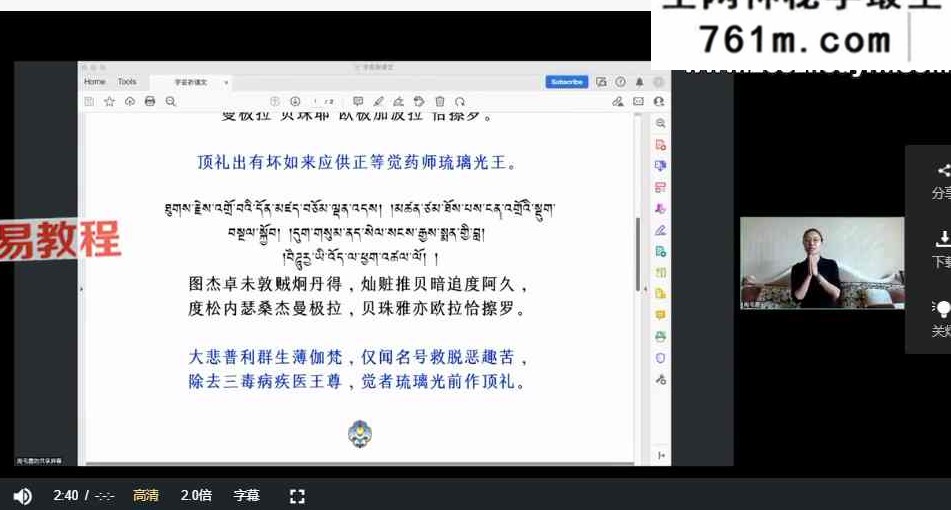Open the yellow file sidebar tool
This screenshot has height=510, width=951.
660,294
